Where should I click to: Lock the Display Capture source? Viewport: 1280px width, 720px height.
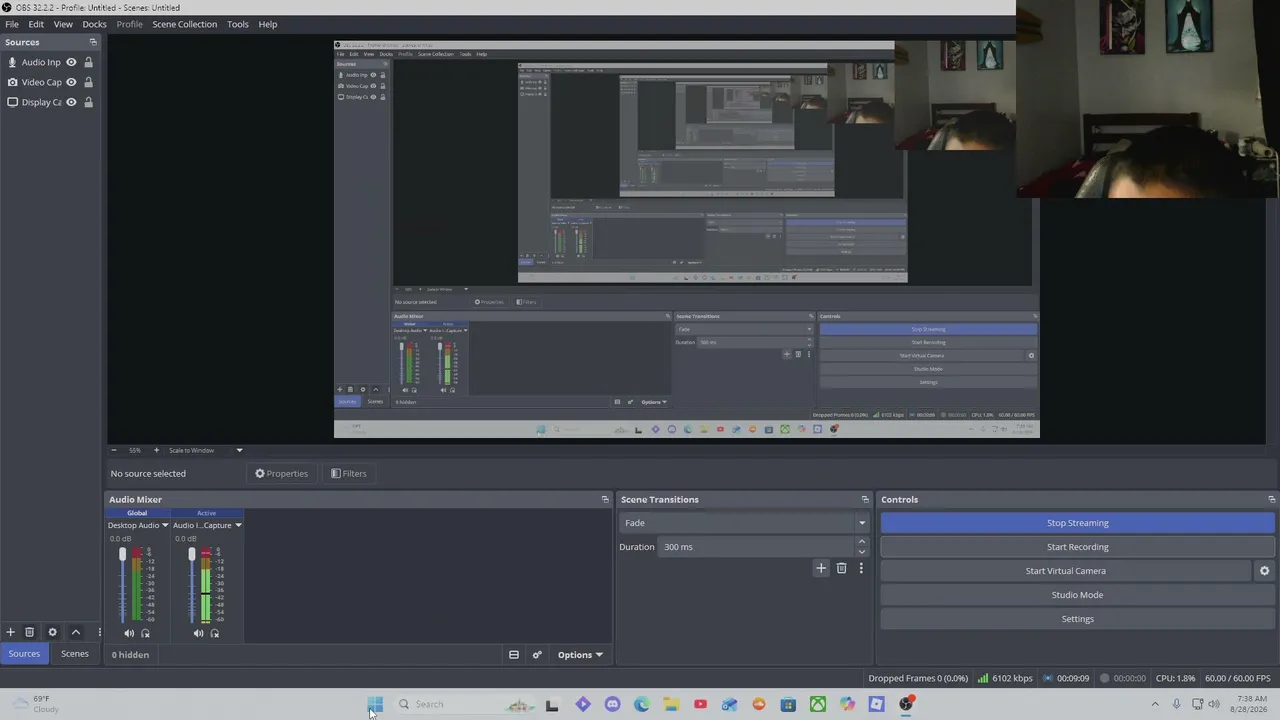[x=88, y=102]
